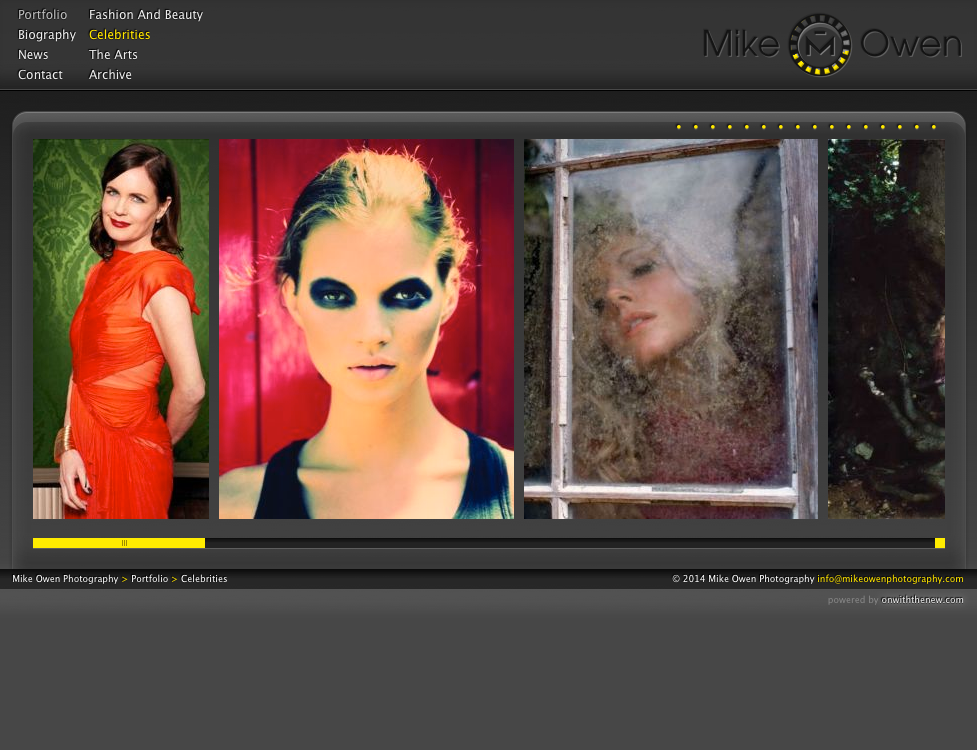Open the Biography page
Viewport: 977px width, 750px height.
[x=47, y=35]
